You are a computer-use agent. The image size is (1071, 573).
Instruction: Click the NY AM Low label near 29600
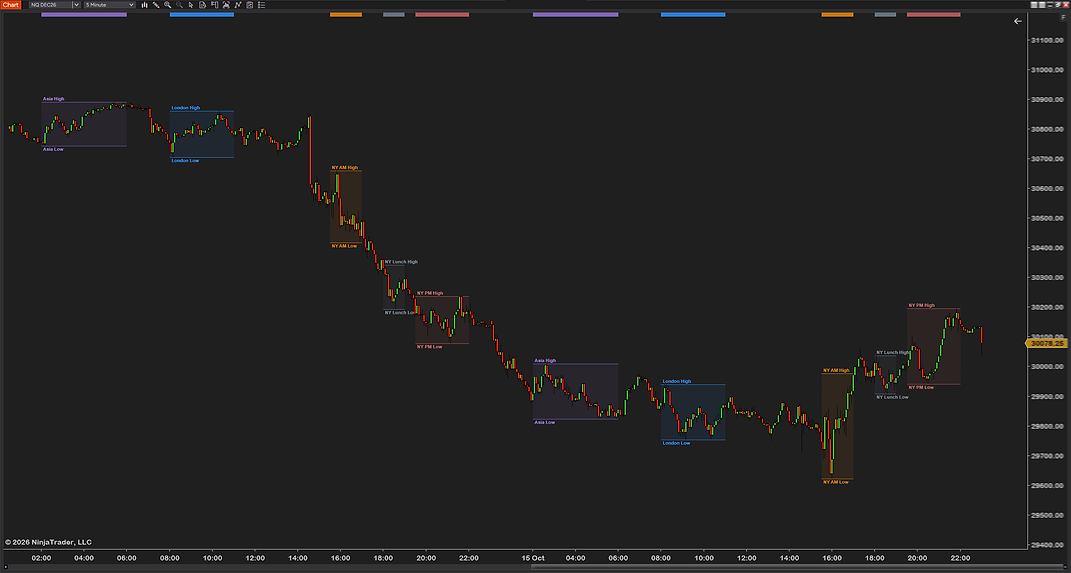tap(836, 482)
